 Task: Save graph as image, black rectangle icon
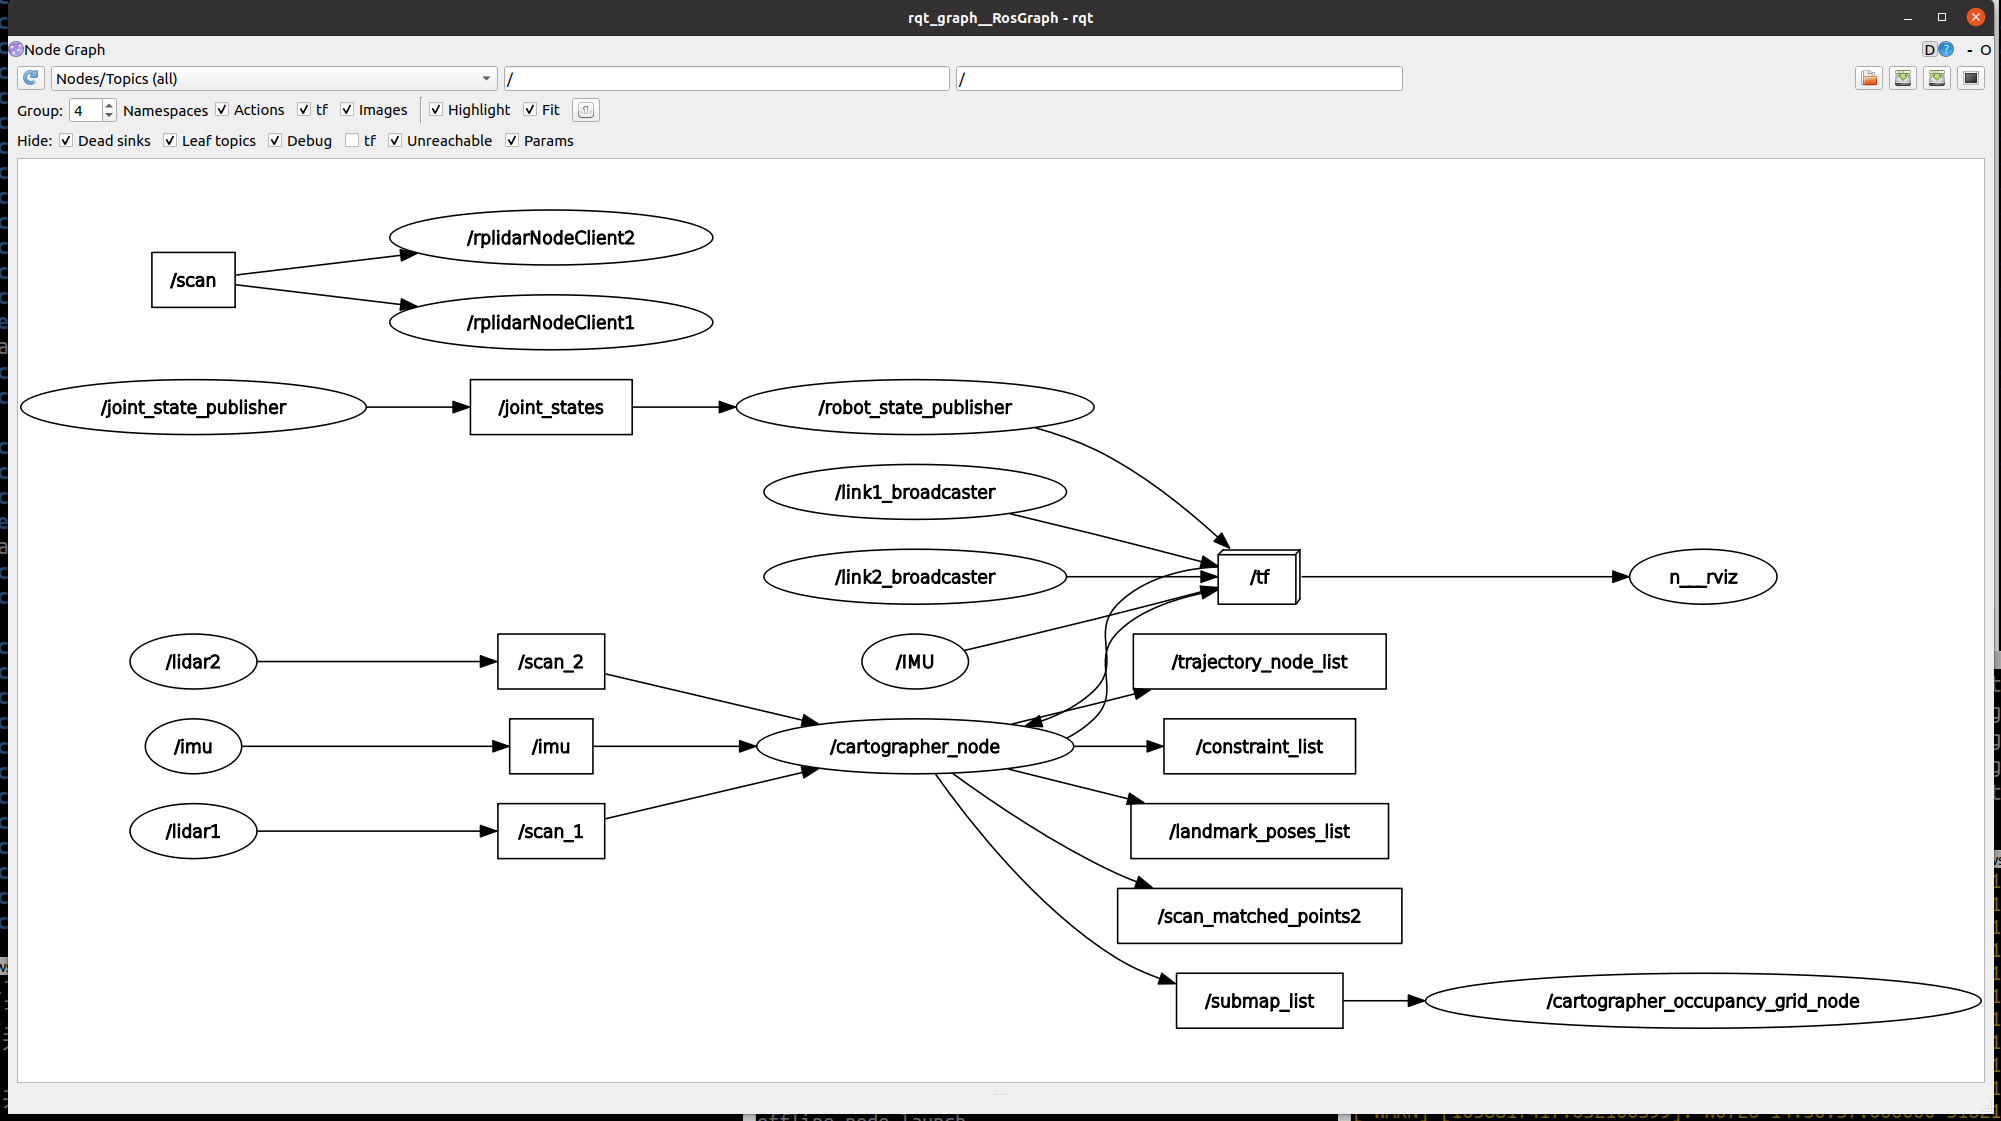coord(1971,78)
